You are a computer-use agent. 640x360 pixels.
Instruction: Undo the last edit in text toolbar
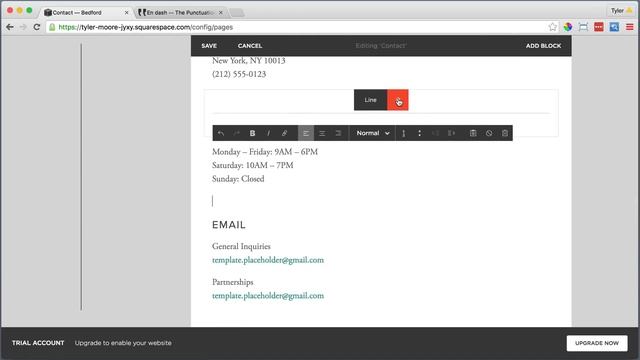click(x=221, y=133)
